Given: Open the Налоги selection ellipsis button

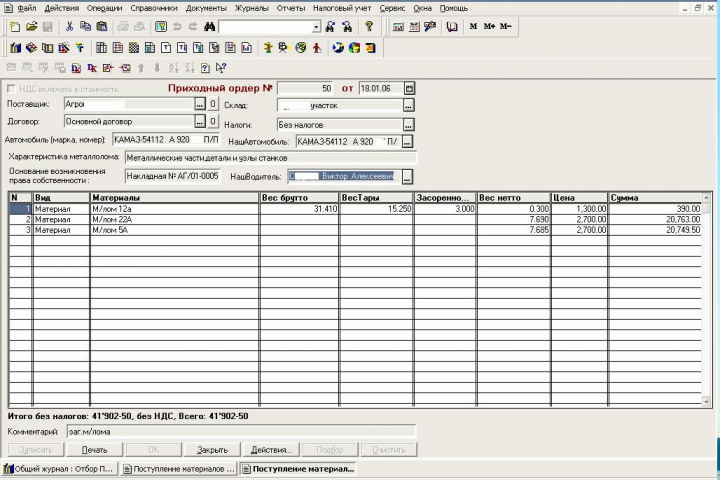Looking at the screenshot, I should pyautogui.click(x=408, y=124).
